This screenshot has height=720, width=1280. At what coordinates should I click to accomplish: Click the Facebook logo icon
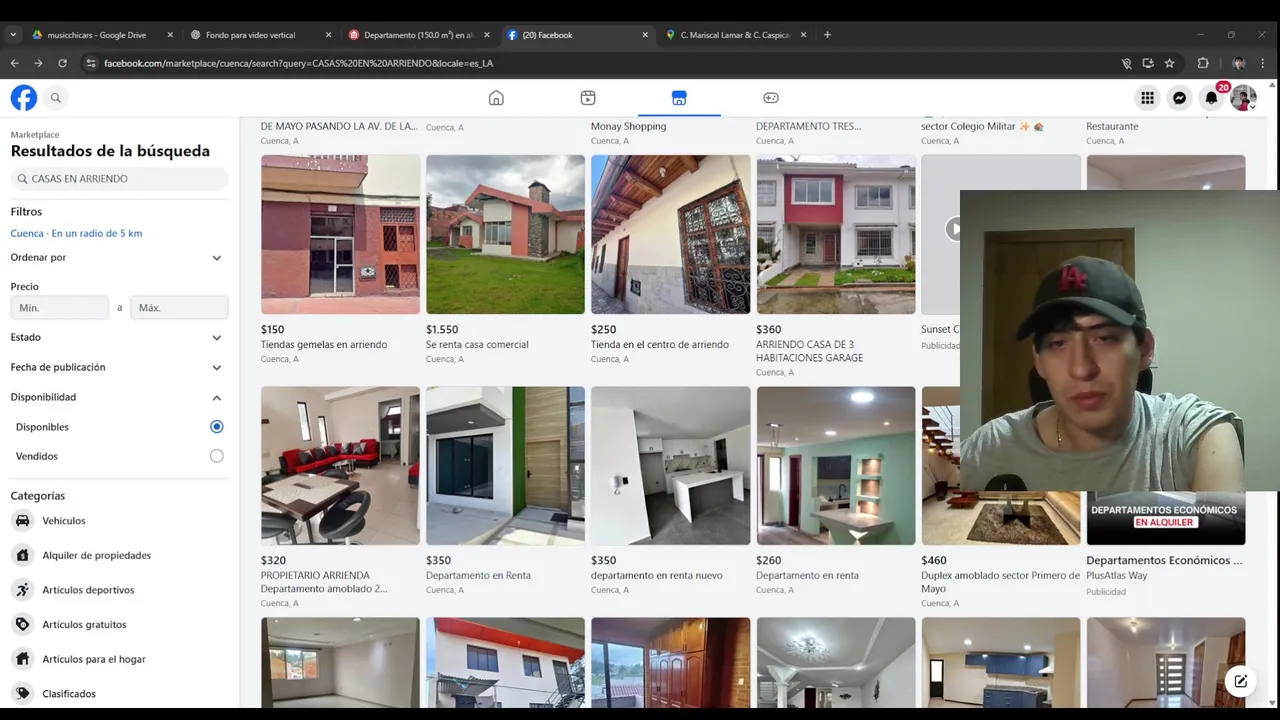[x=24, y=98]
